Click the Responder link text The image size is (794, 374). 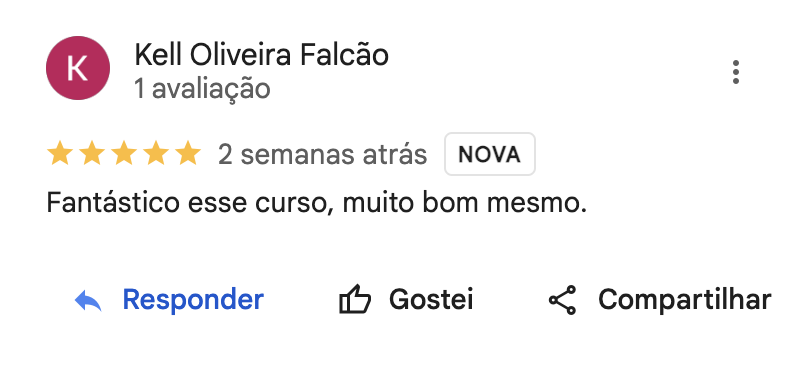click(x=193, y=300)
